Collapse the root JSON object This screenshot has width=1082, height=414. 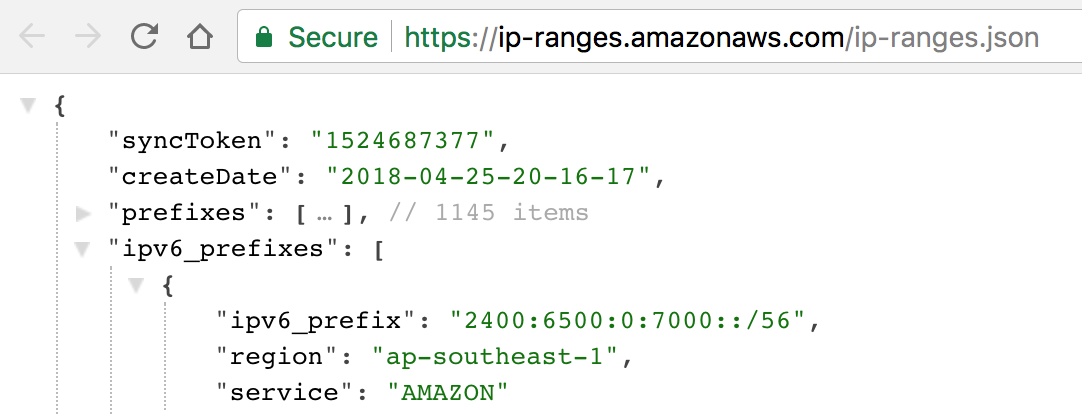click(28, 106)
